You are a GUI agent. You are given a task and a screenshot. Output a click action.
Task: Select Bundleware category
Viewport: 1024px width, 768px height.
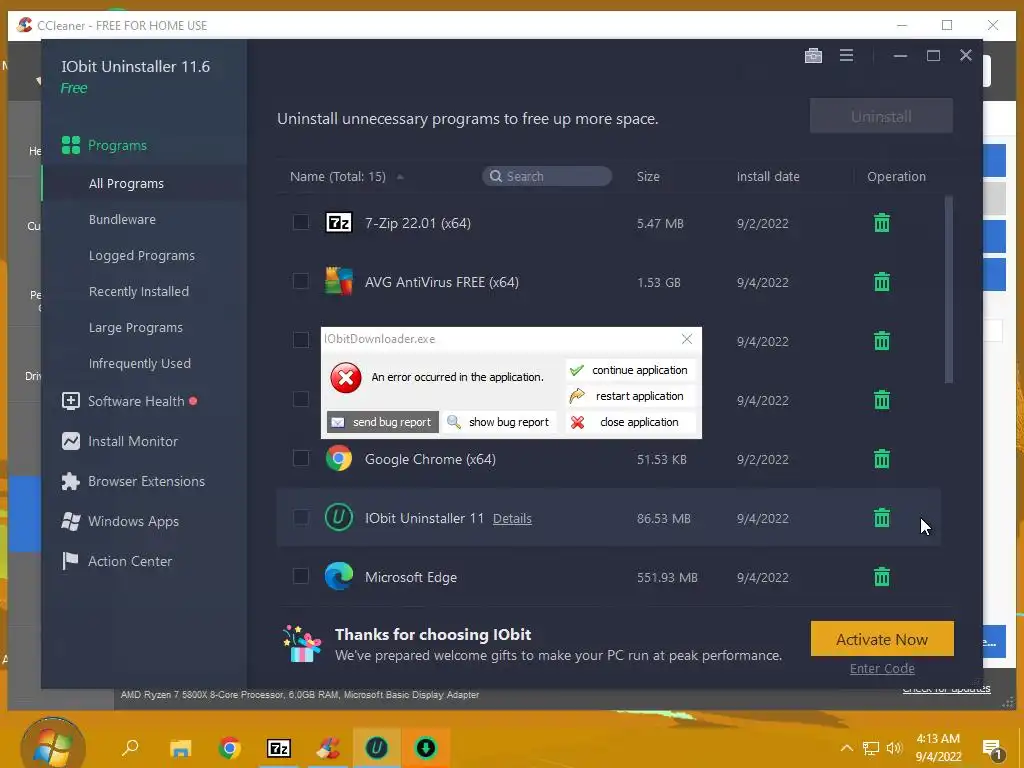(x=122, y=219)
